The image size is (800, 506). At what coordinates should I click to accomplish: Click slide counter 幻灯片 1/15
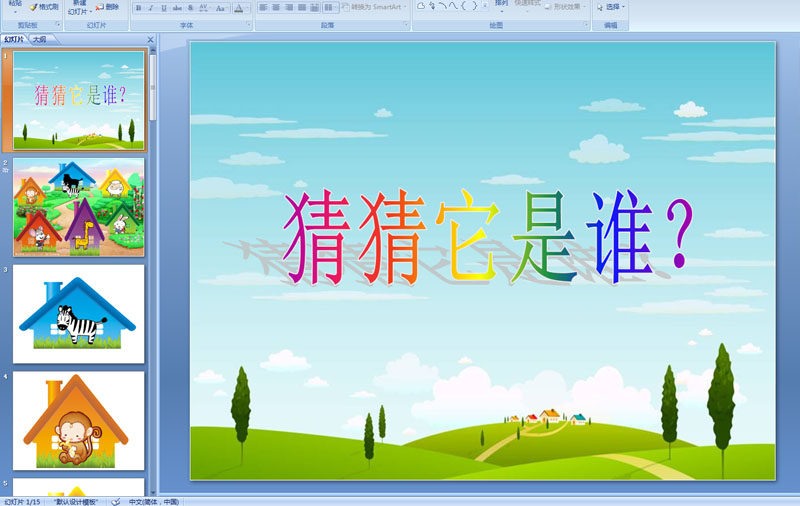(x=22, y=502)
